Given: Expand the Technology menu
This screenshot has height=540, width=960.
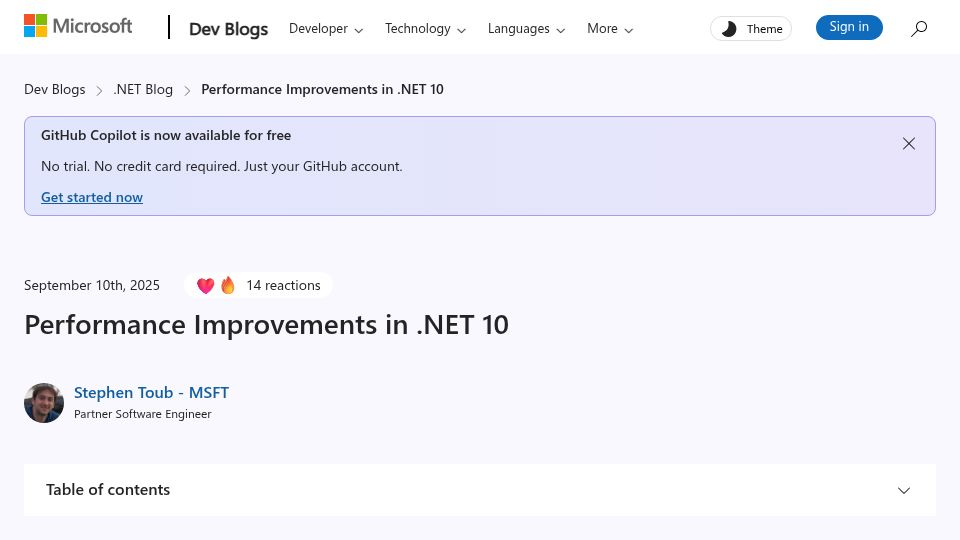Looking at the screenshot, I should (425, 29).
